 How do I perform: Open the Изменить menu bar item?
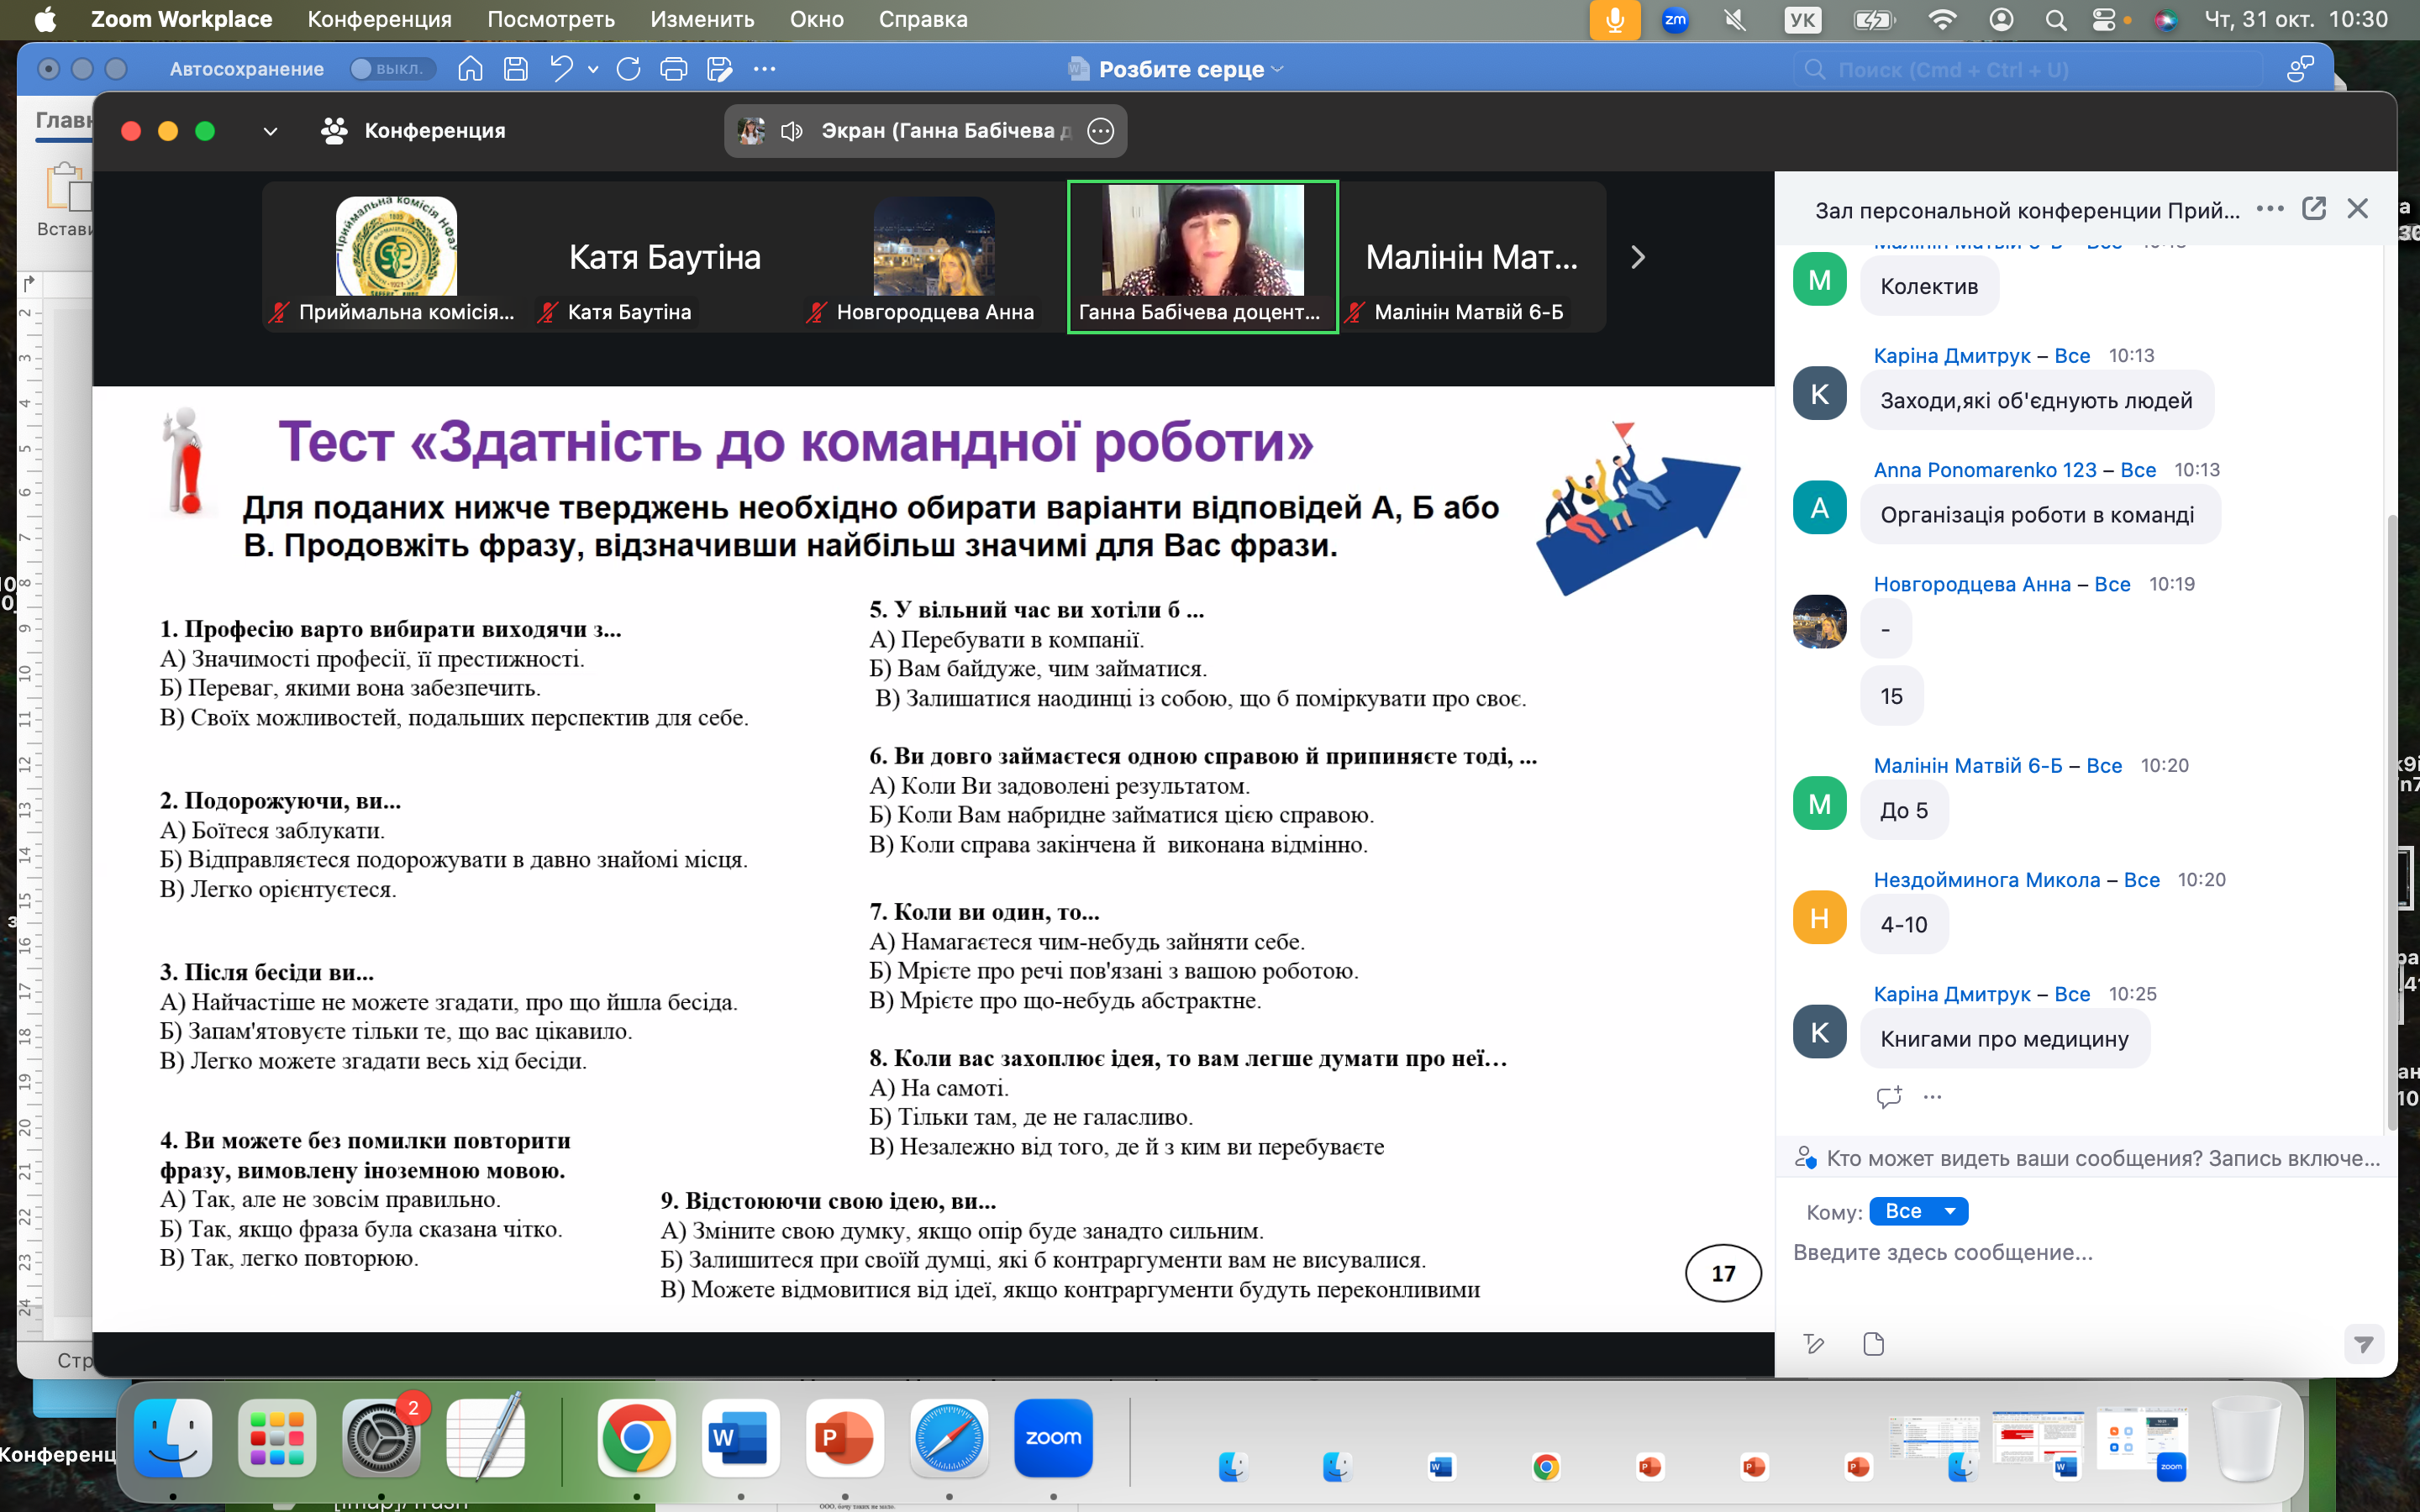pos(702,19)
